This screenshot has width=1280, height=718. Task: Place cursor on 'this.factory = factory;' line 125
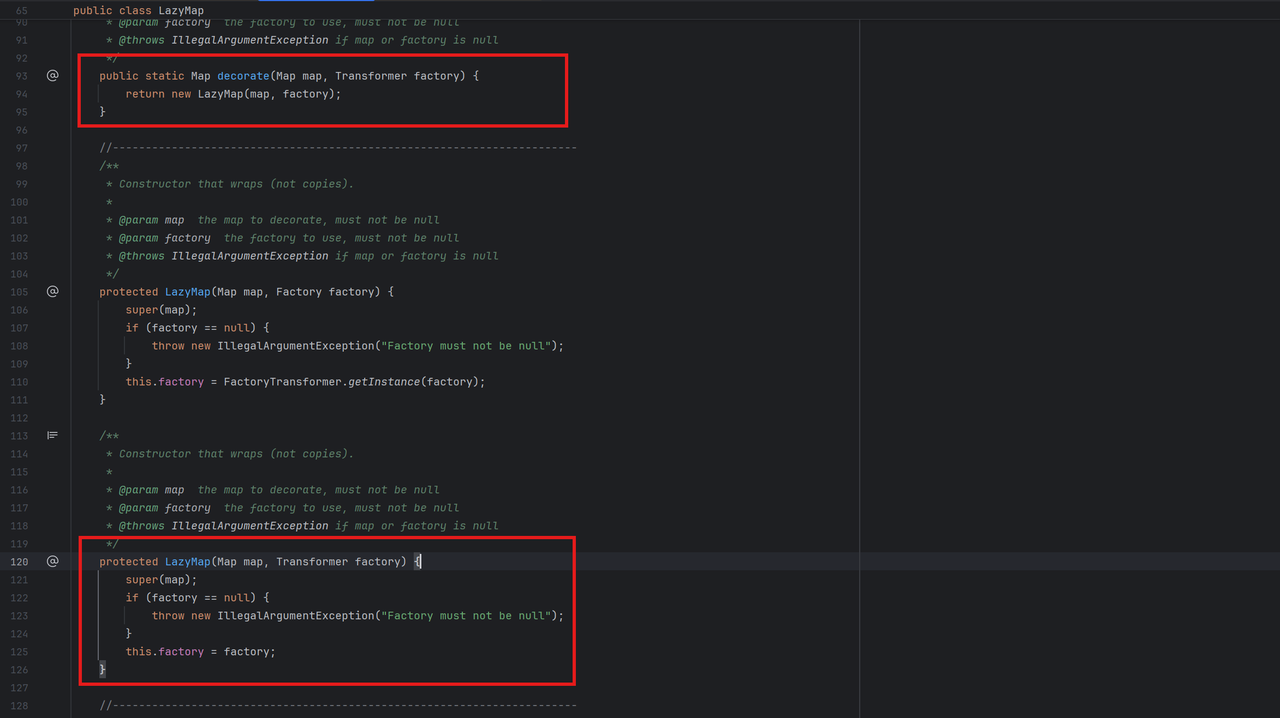200,652
